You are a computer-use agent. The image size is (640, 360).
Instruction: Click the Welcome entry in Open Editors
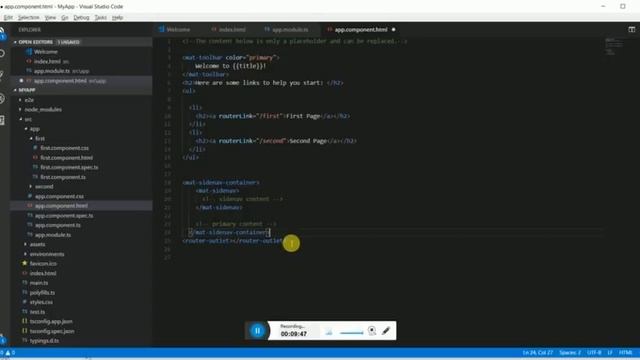pos(46,52)
